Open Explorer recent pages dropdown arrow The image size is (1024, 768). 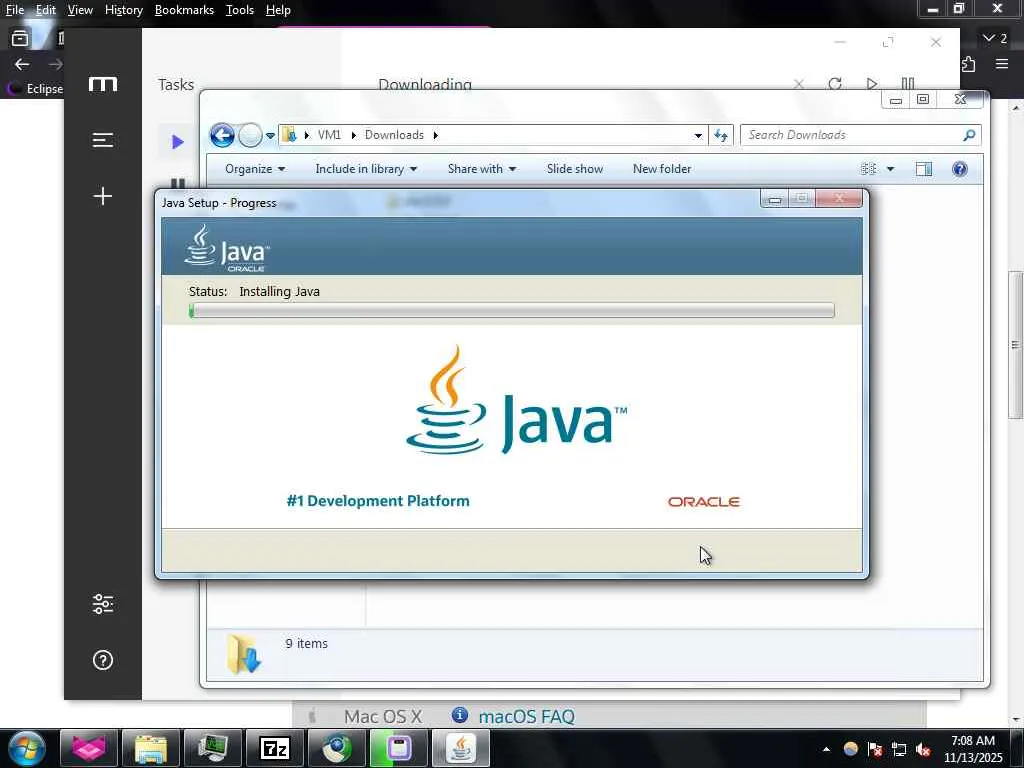click(270, 136)
